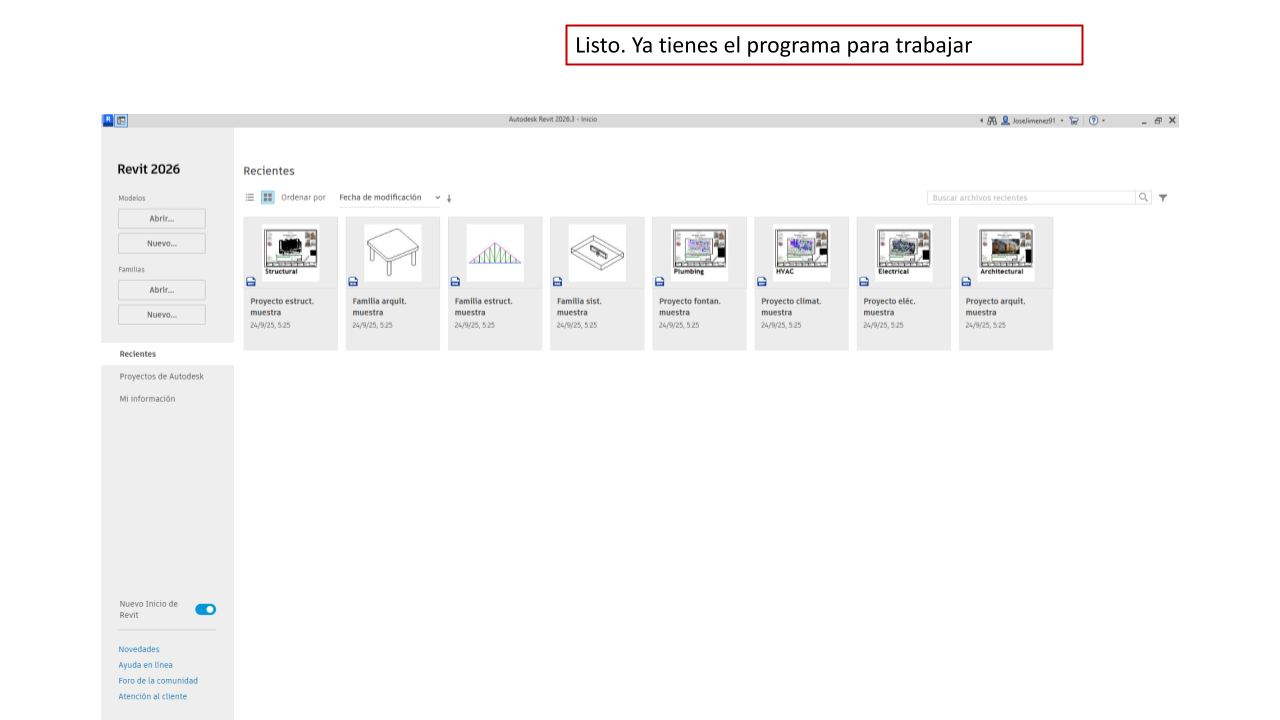Open the truss structural family thumbnail
This screenshot has height=720, width=1280.
click(495, 252)
